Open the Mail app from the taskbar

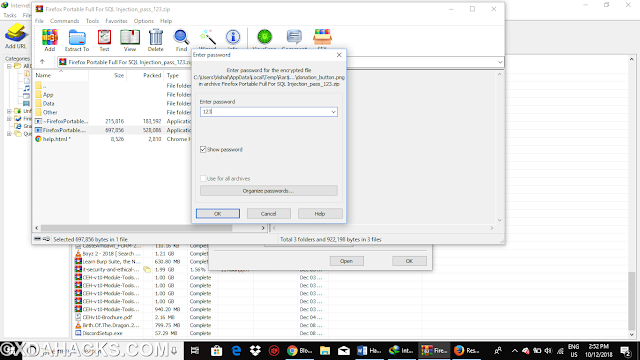[344, 351]
